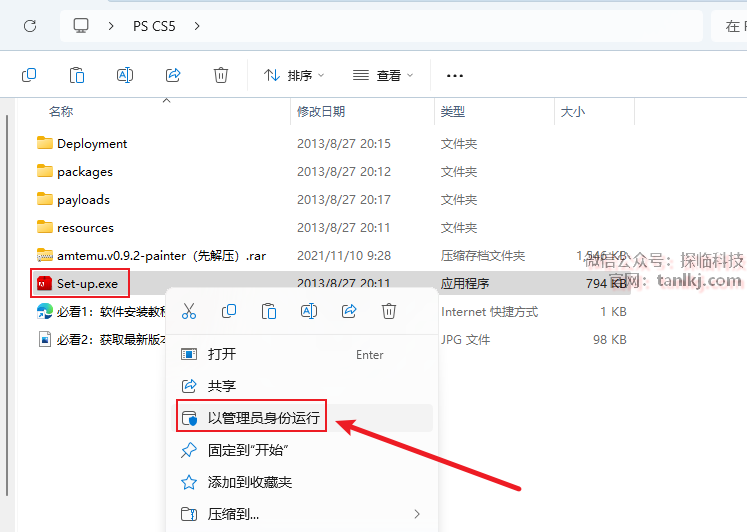Click the toolbar Share icon

coord(173,75)
